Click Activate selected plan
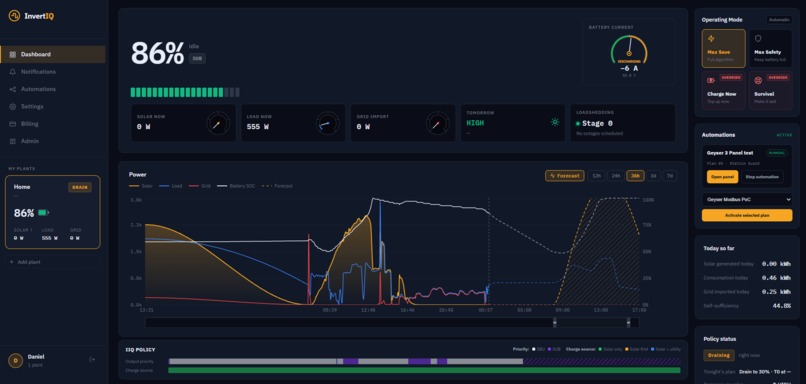This screenshot has width=806, height=384. pos(747,215)
